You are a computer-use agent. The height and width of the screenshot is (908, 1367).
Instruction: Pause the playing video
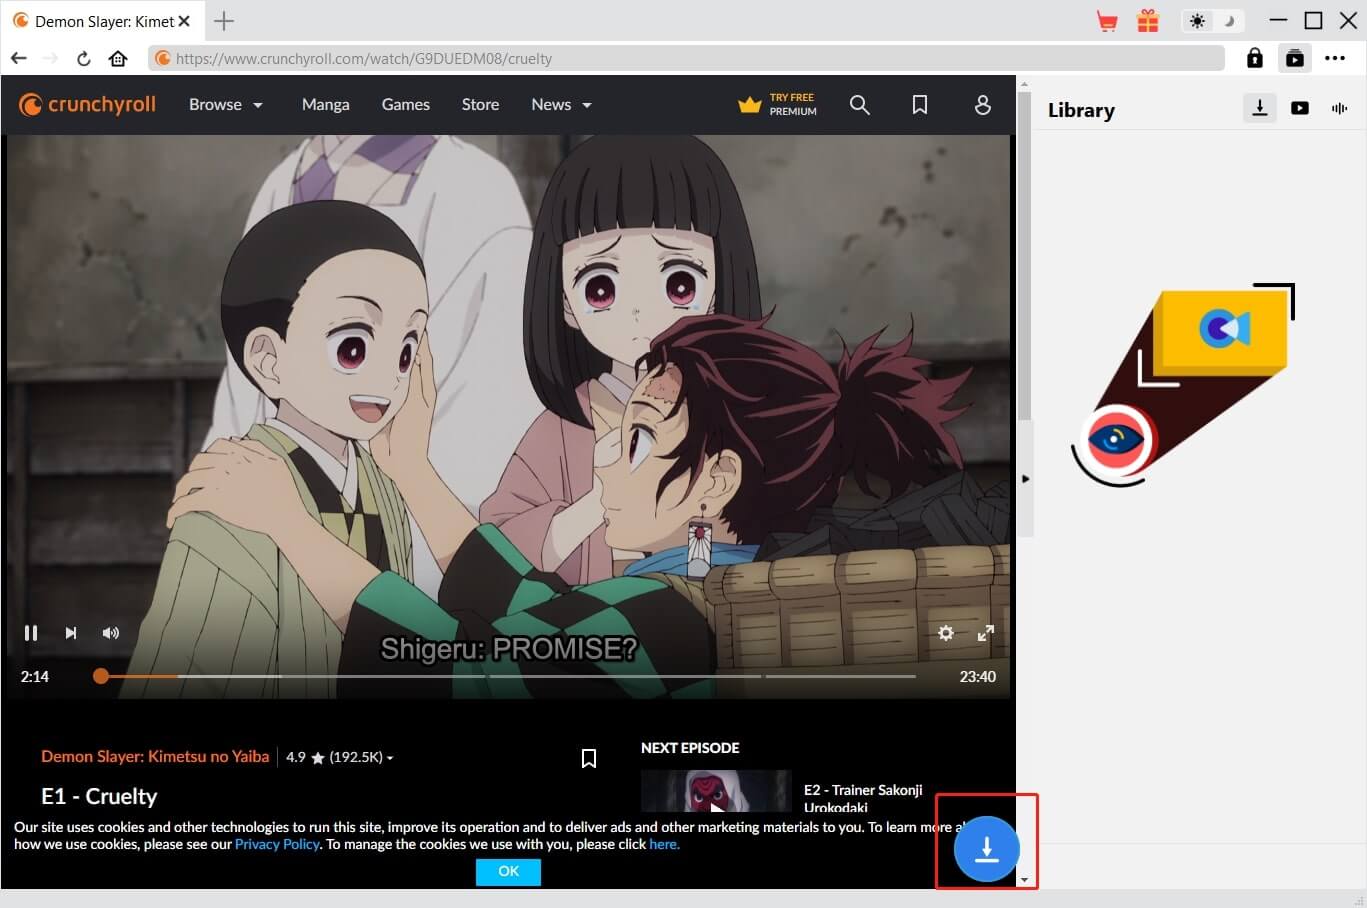point(31,632)
